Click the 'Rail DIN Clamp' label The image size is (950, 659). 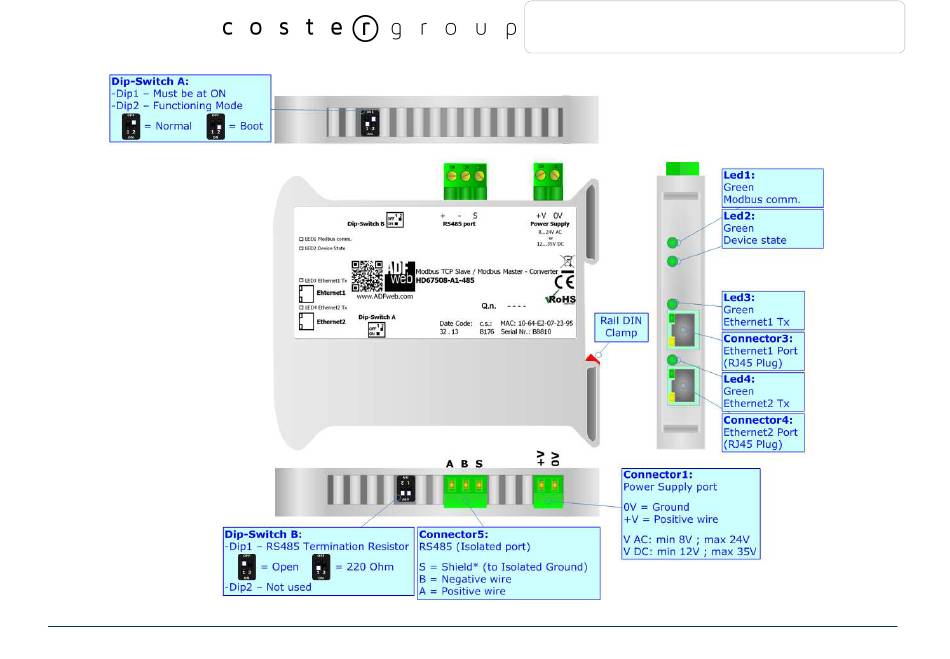(621, 326)
